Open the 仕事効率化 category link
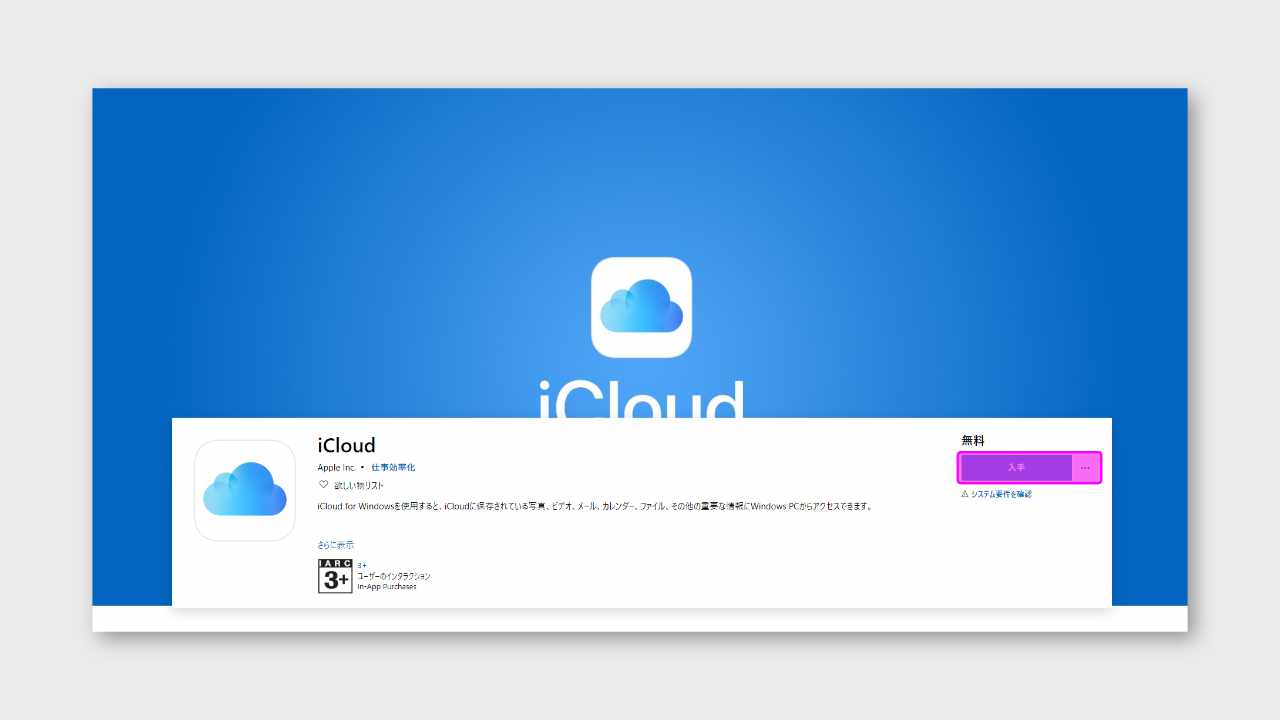The image size is (1280, 720). click(393, 467)
